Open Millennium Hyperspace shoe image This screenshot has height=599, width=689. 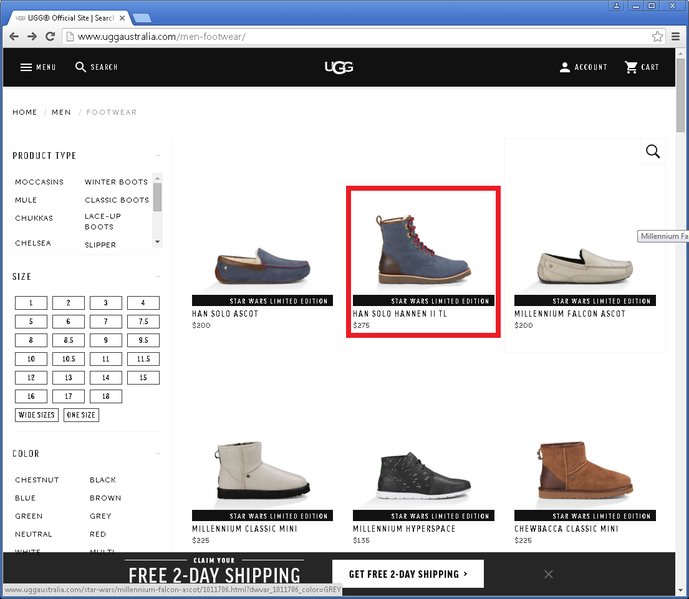point(423,475)
